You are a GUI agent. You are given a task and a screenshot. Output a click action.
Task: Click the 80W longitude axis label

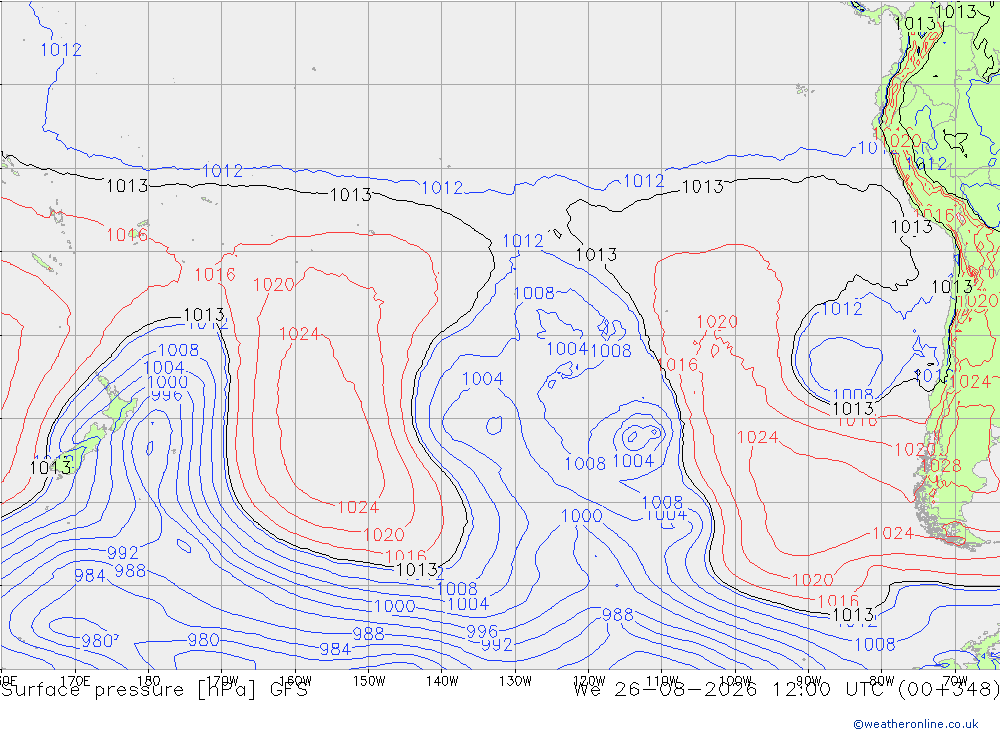click(x=881, y=681)
